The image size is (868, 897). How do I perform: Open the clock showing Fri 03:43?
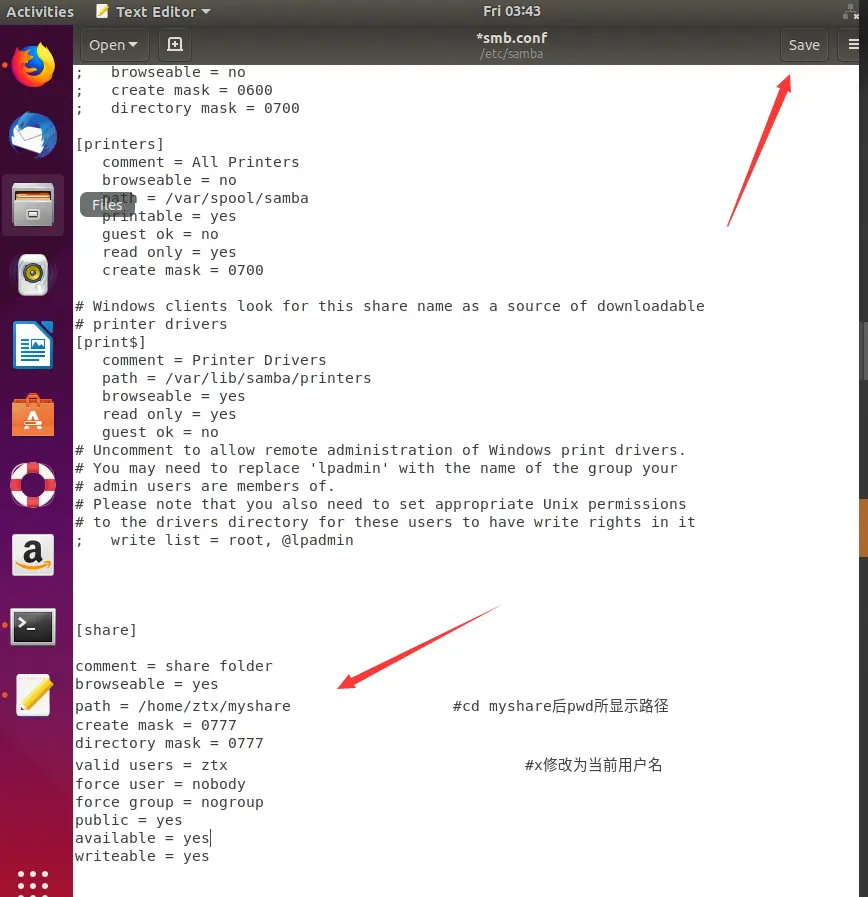512,11
